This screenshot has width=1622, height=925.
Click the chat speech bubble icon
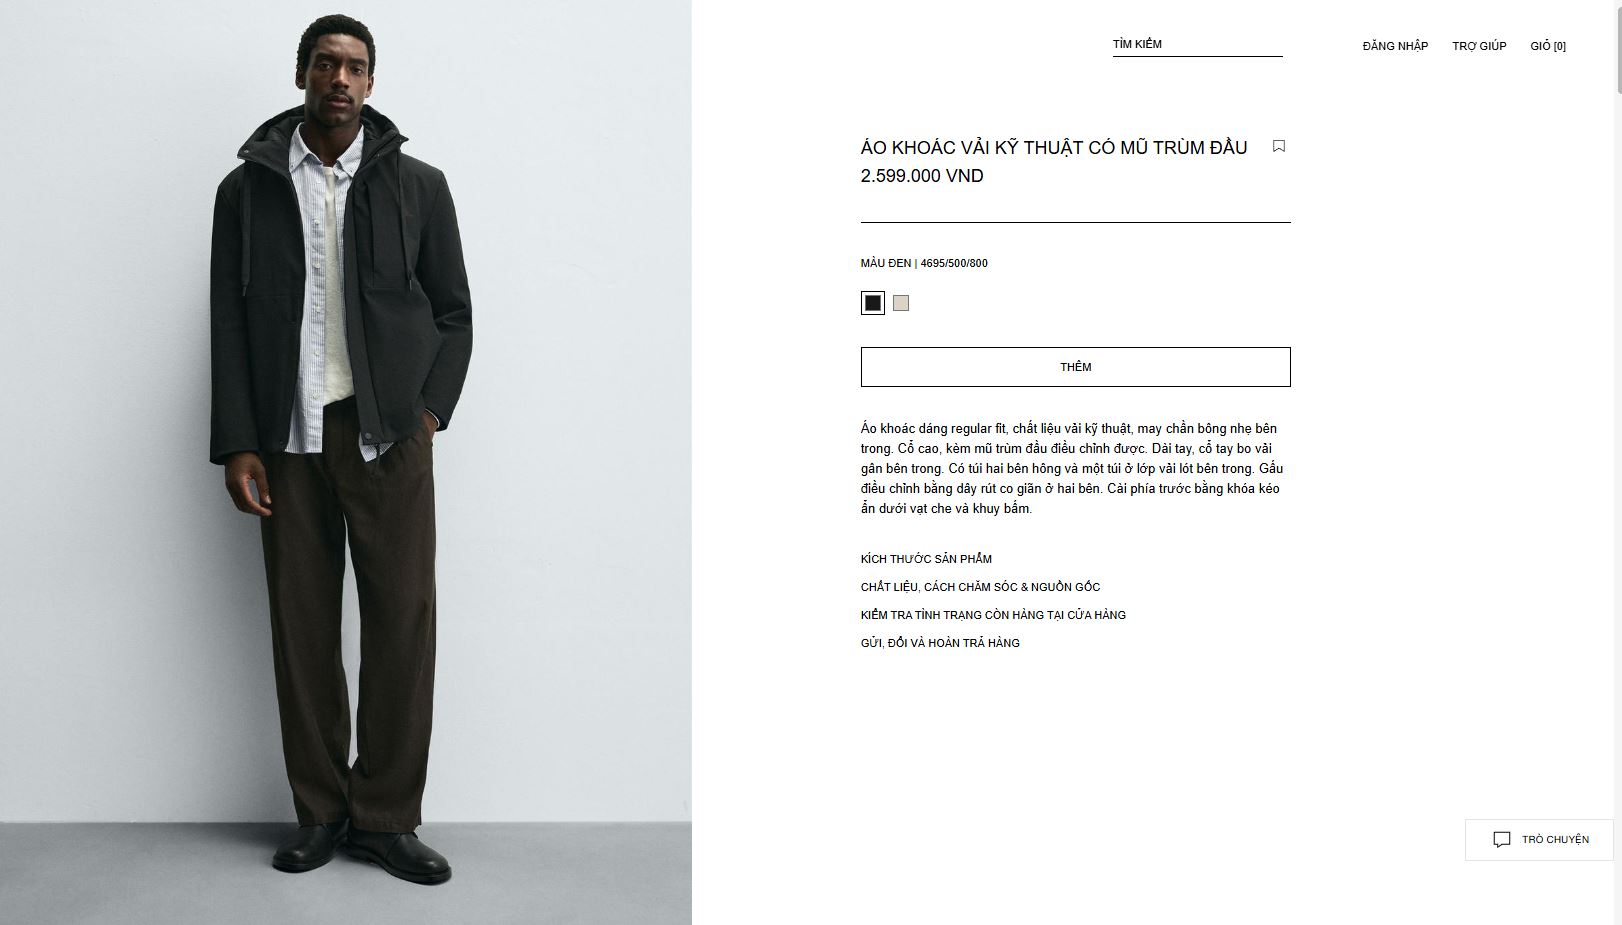[x=1502, y=840]
